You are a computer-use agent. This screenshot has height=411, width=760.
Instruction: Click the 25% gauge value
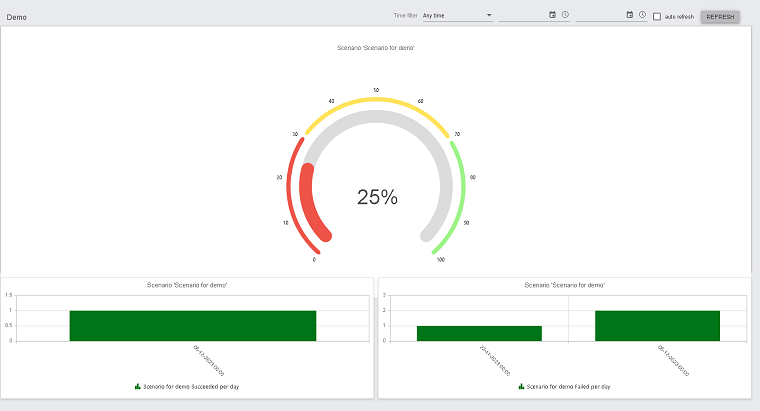point(377,198)
